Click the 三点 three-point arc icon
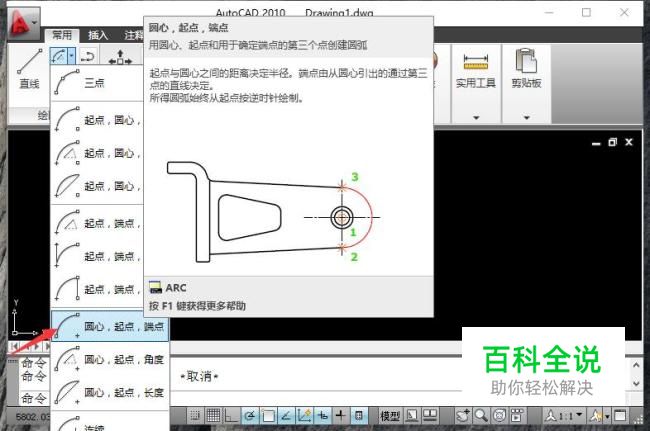The image size is (650, 431). 66,83
